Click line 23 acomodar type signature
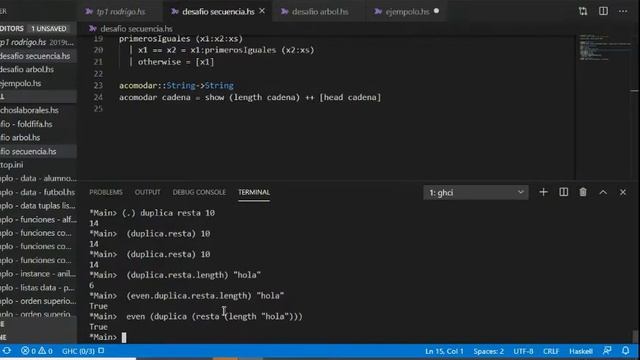640x360 pixels. tap(176, 86)
